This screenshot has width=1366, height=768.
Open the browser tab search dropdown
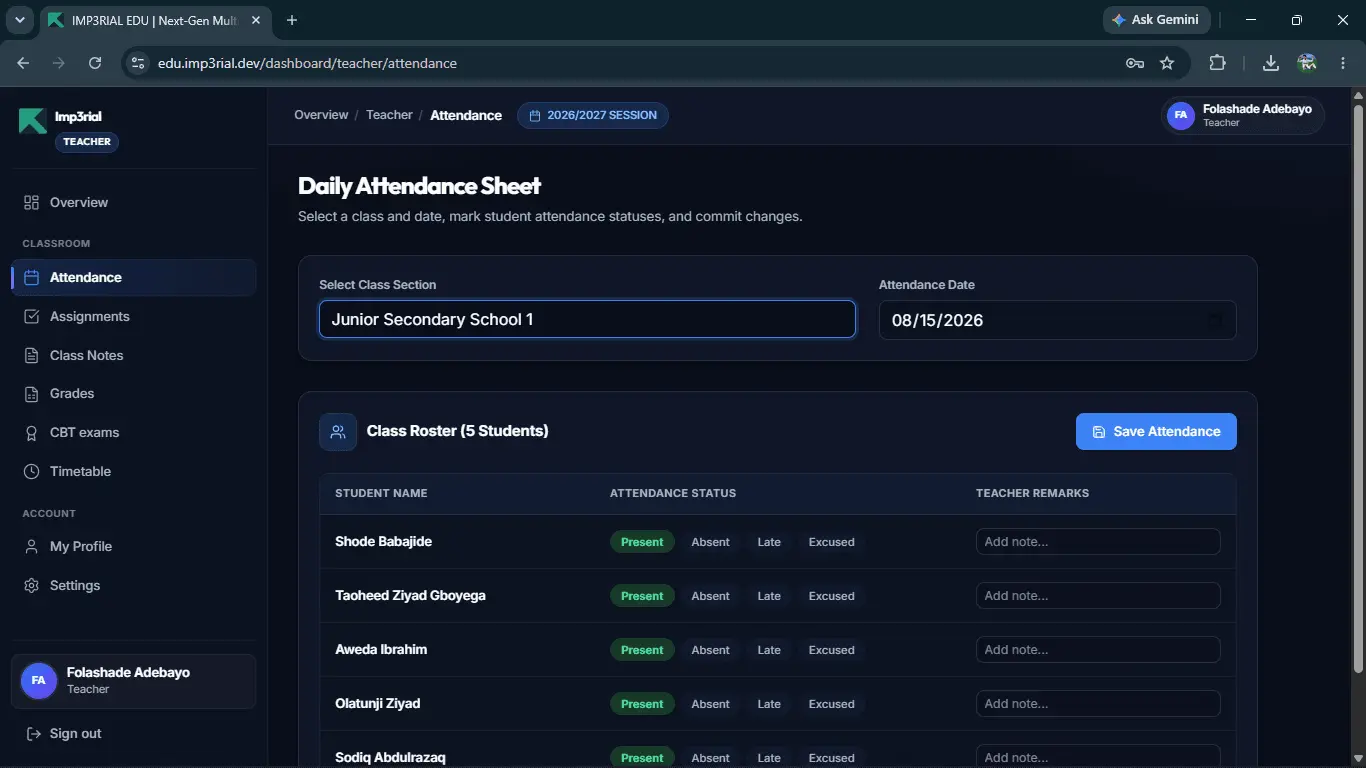(x=19, y=20)
